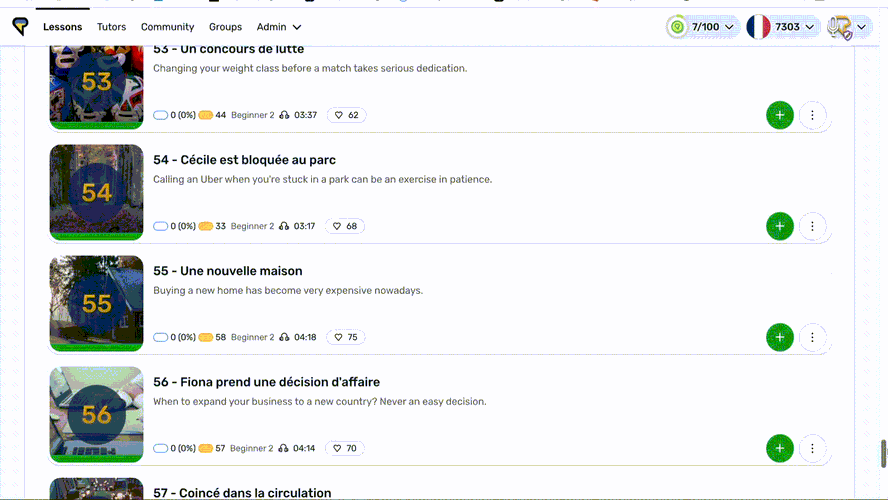The image size is (888, 500).
Task: Open more options for lesson 55
Action: [812, 337]
